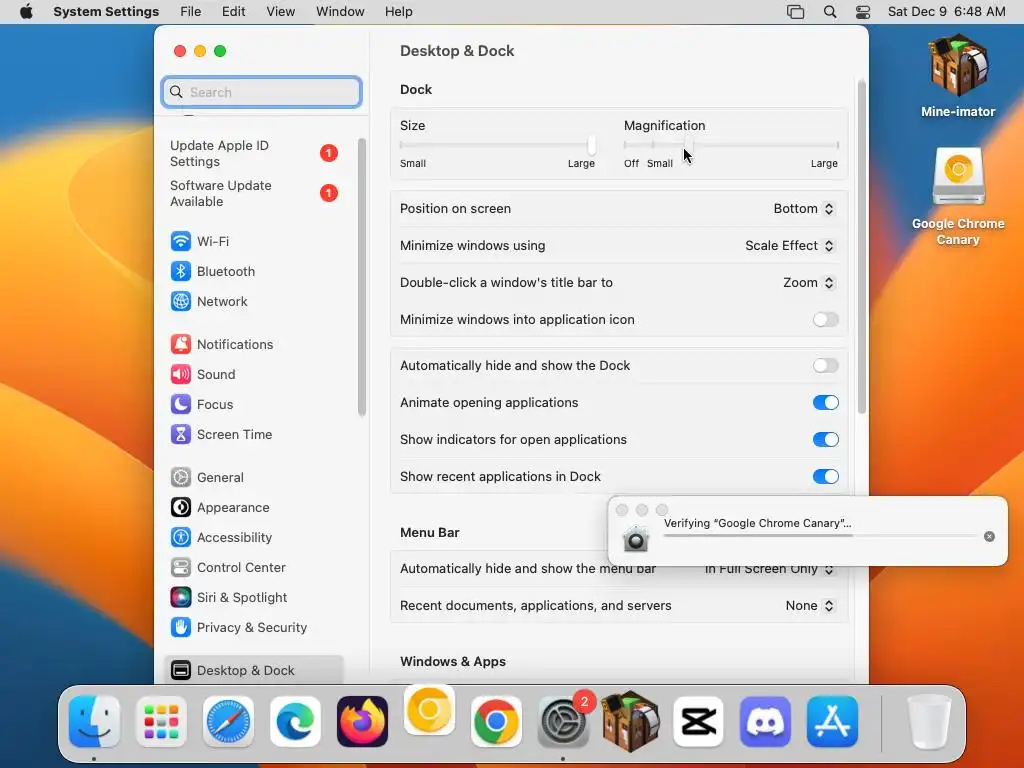Viewport: 1024px width, 768px height.
Task: Open the File menu
Action: click(x=191, y=12)
